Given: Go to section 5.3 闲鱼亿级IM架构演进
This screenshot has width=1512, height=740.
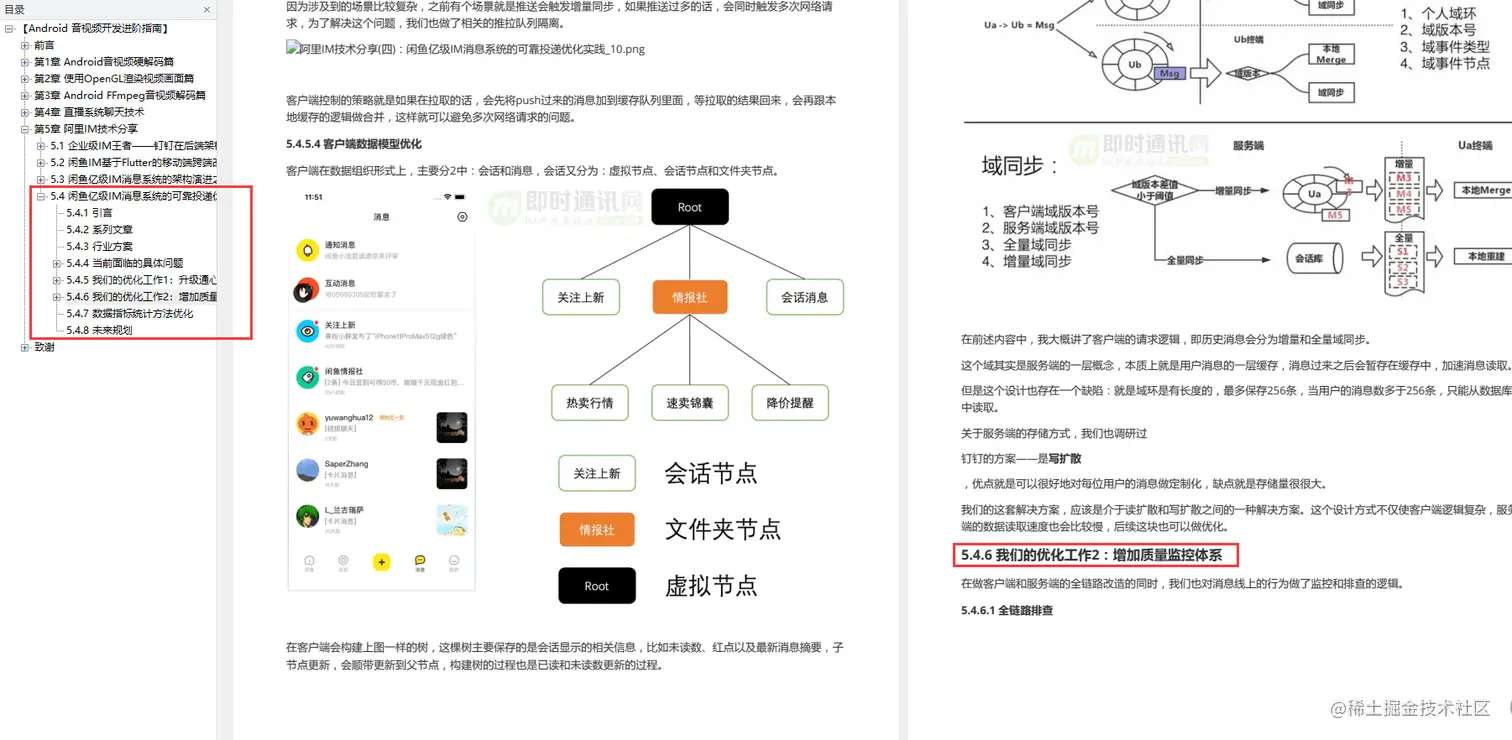Looking at the screenshot, I should coord(134,179).
